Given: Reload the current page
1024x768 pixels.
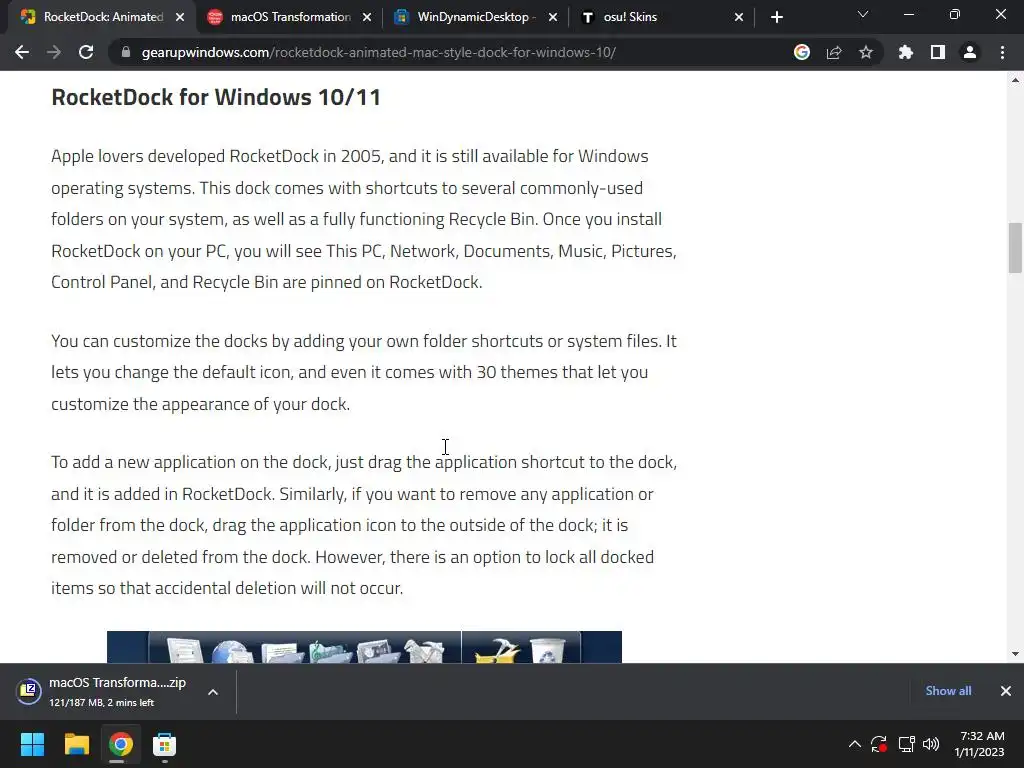Looking at the screenshot, I should pyautogui.click(x=86, y=52).
